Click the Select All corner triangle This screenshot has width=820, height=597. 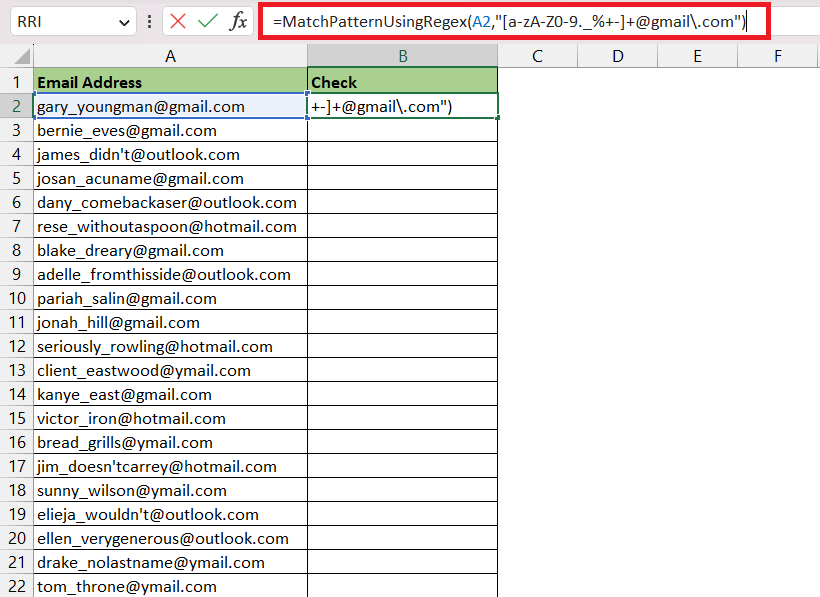pos(21,56)
